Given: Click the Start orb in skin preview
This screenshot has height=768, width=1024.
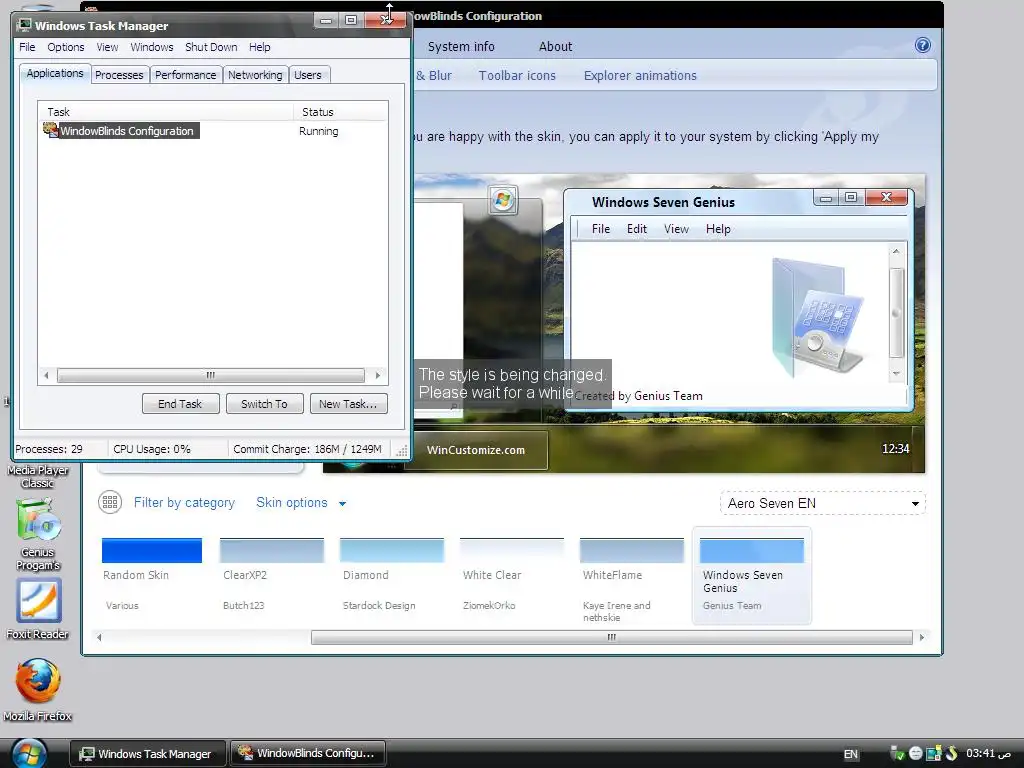Looking at the screenshot, I should coord(503,200).
